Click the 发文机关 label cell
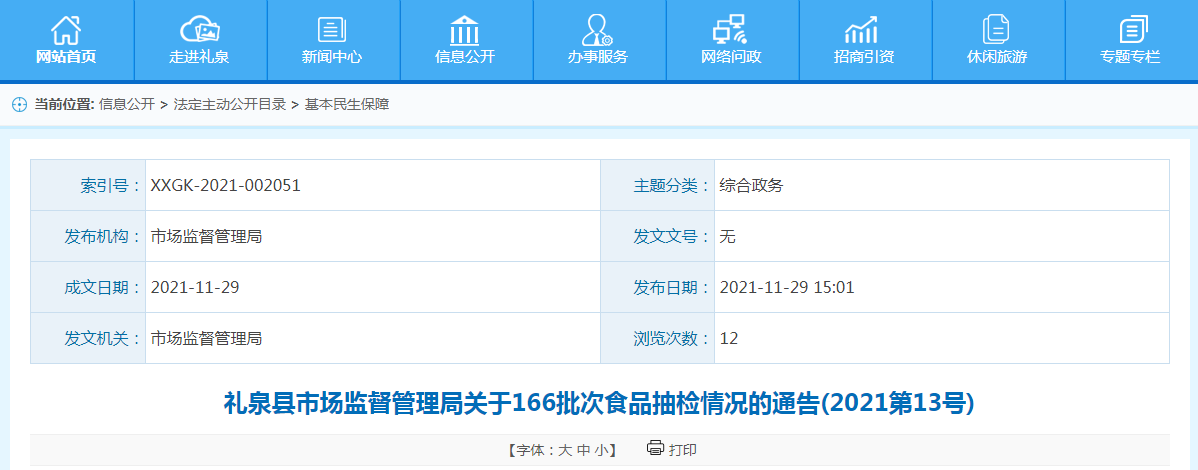The height and width of the screenshot is (470, 1198). (88, 338)
